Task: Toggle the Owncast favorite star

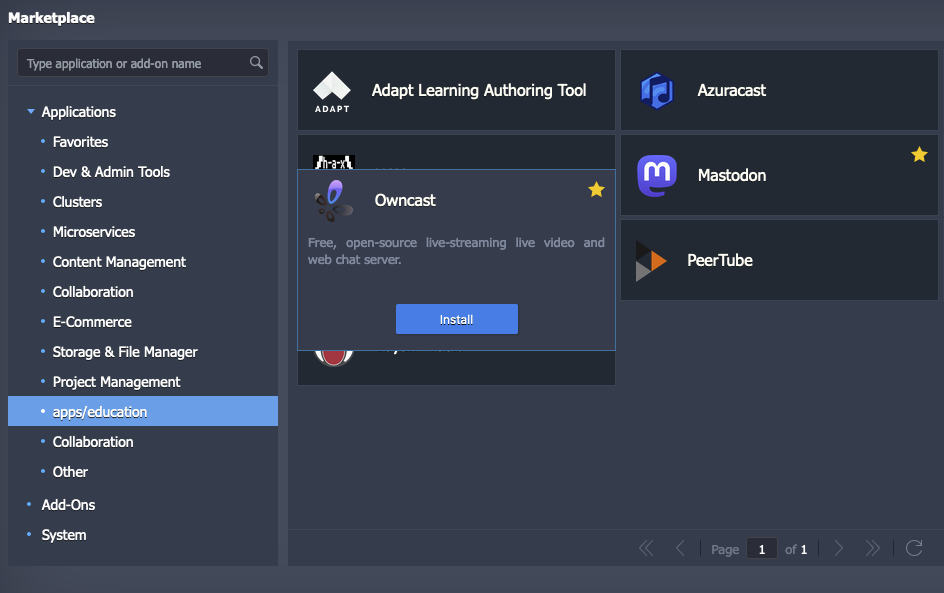Action: [596, 190]
